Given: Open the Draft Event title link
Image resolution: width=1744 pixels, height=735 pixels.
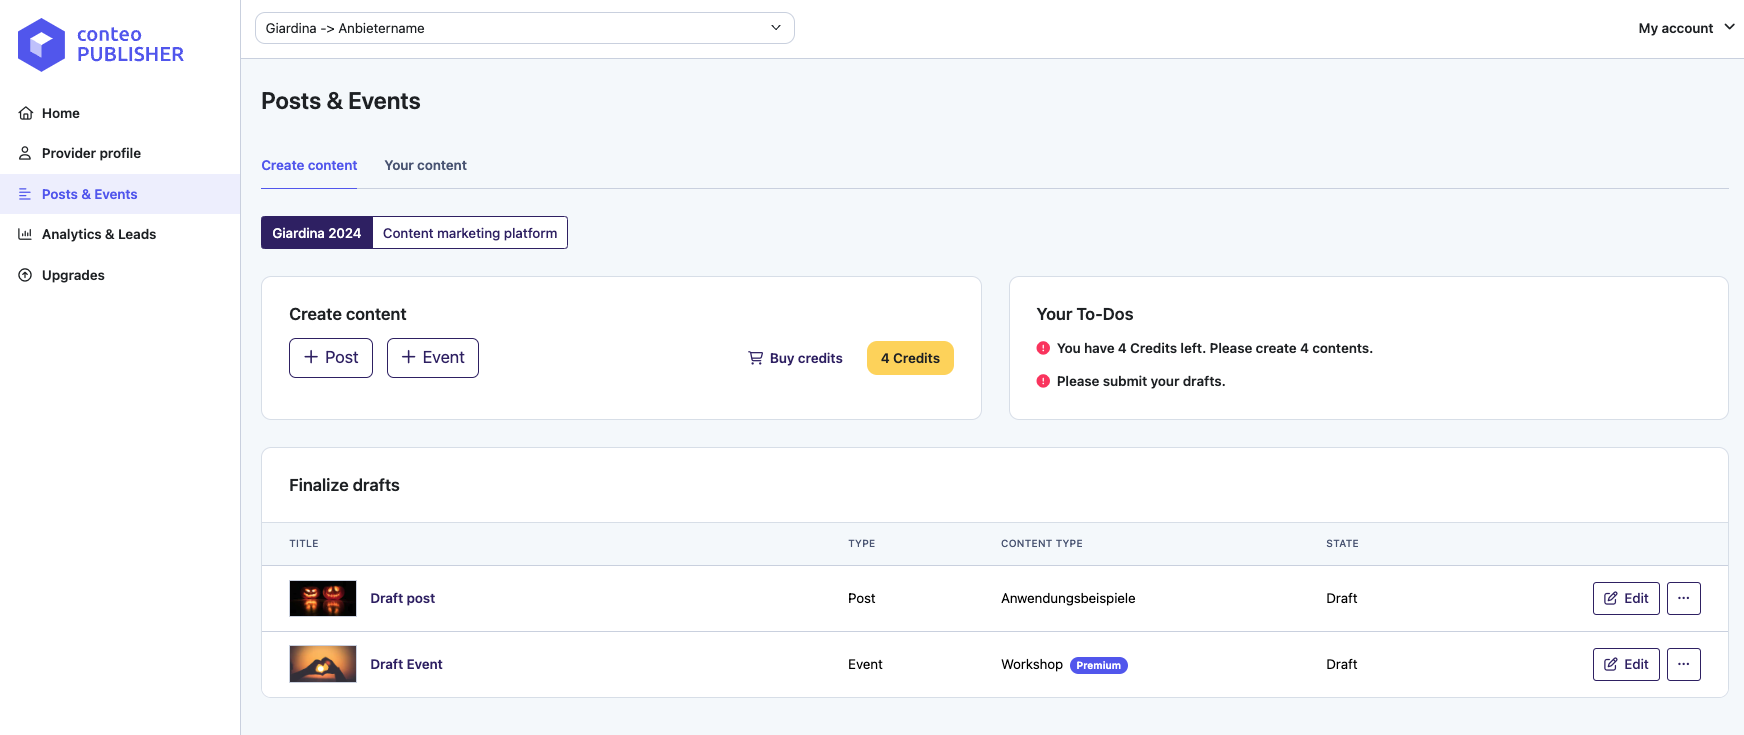Looking at the screenshot, I should click(406, 664).
